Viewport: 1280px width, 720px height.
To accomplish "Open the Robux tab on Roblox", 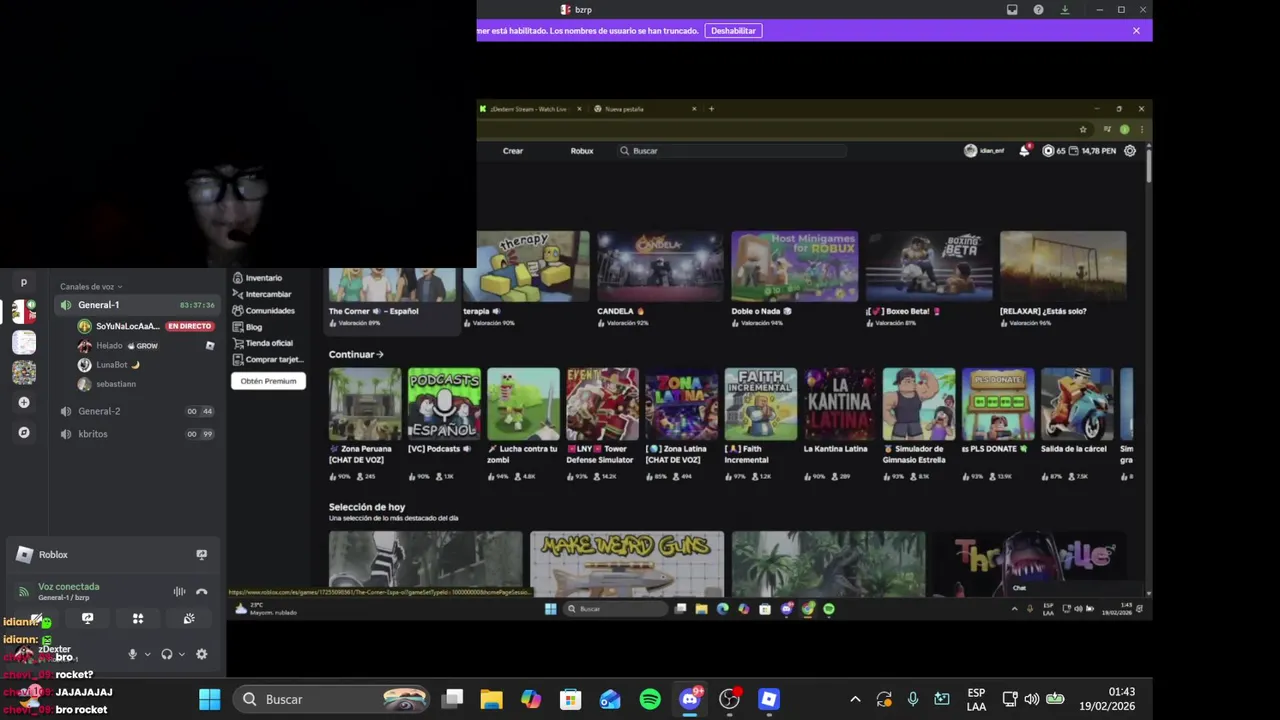I will (x=582, y=151).
